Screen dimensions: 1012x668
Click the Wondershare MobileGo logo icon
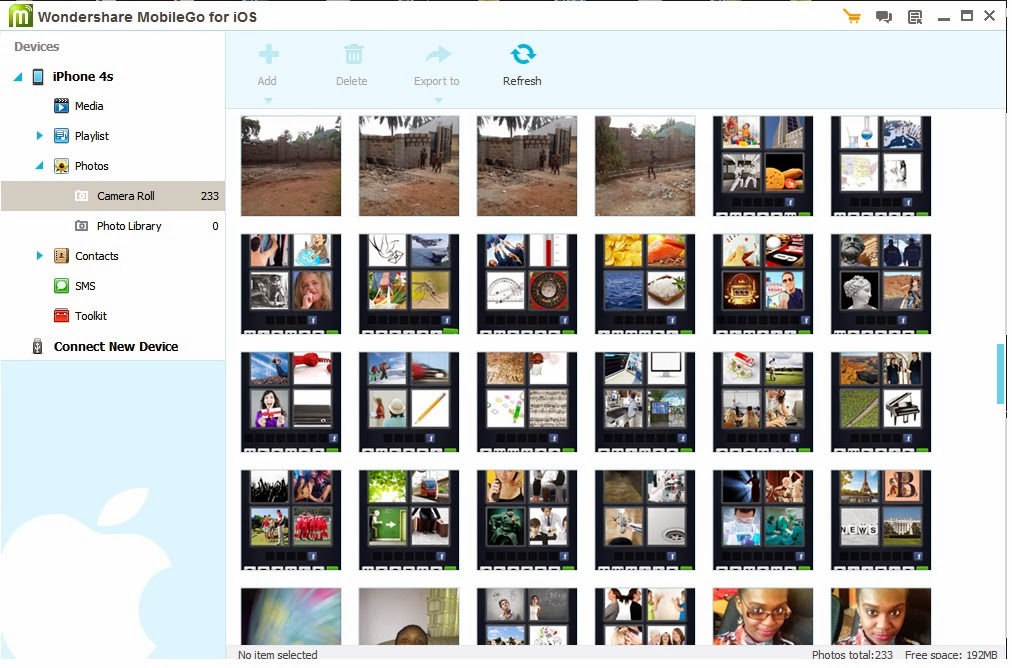pyautogui.click(x=20, y=15)
